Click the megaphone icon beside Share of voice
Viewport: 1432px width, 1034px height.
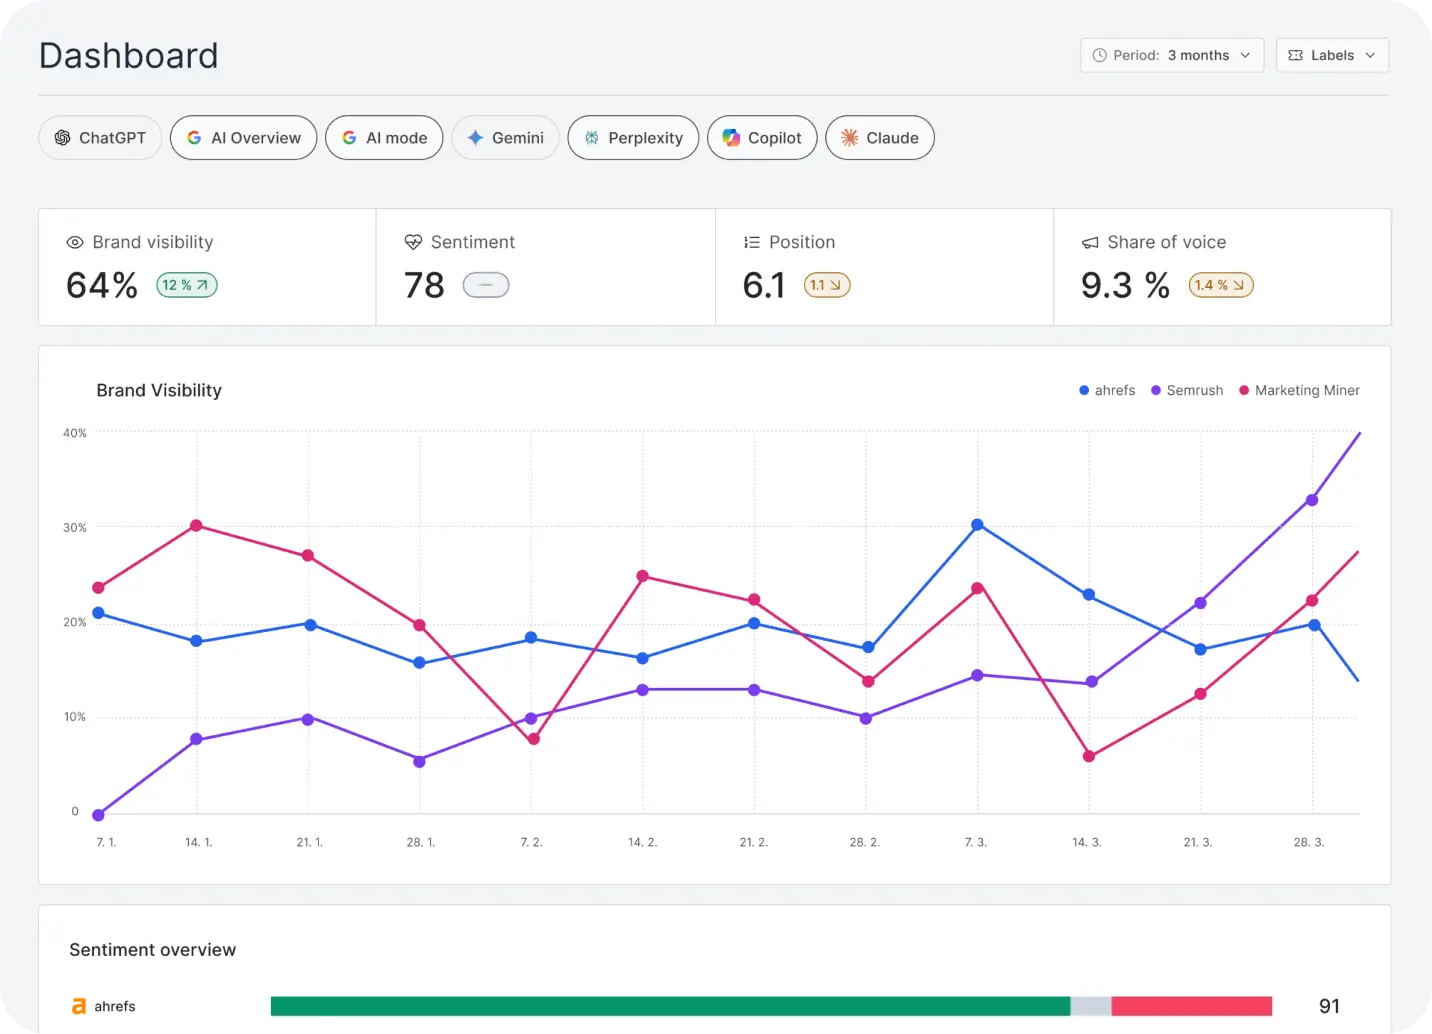pyautogui.click(x=1089, y=241)
